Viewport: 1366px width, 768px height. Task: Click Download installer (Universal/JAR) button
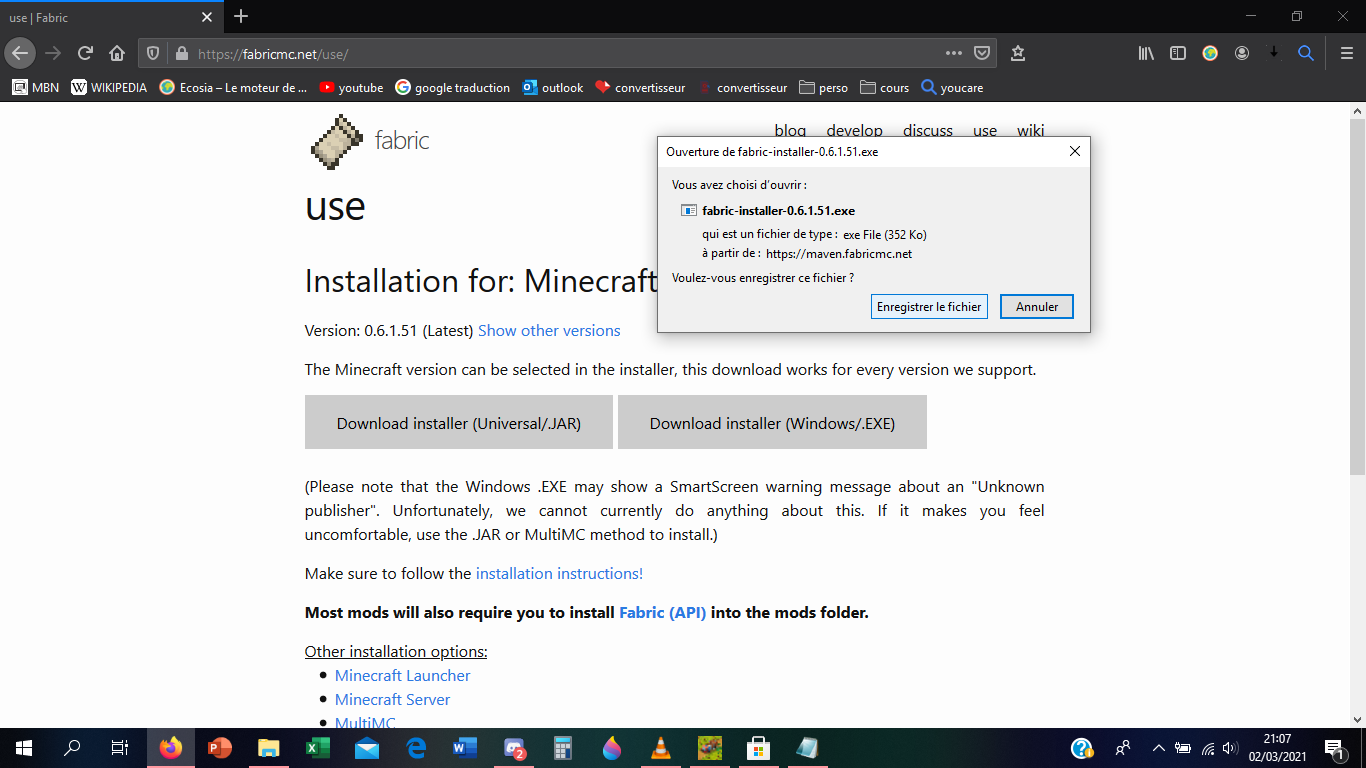click(x=459, y=423)
